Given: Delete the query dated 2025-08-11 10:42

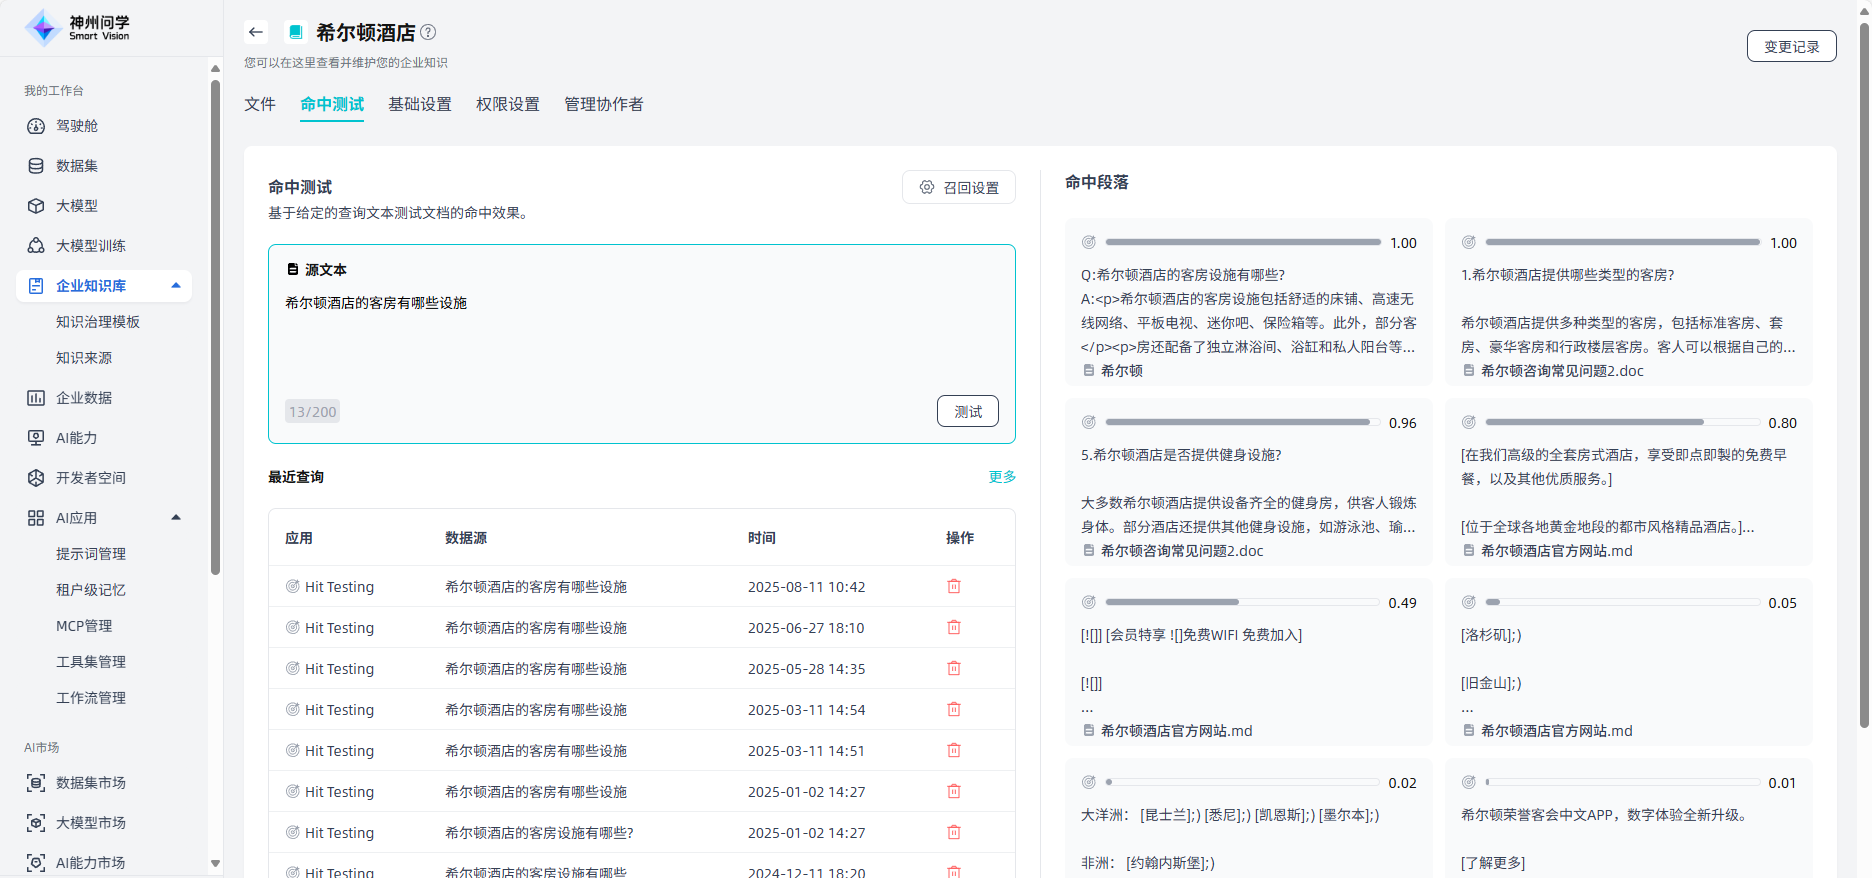Looking at the screenshot, I should pyautogui.click(x=954, y=587).
